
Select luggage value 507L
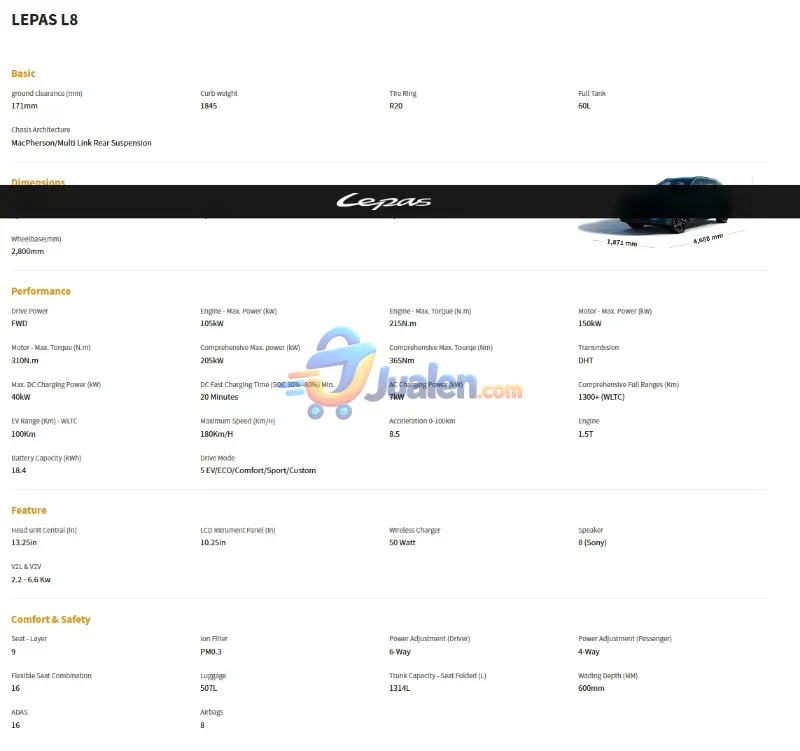coord(209,688)
